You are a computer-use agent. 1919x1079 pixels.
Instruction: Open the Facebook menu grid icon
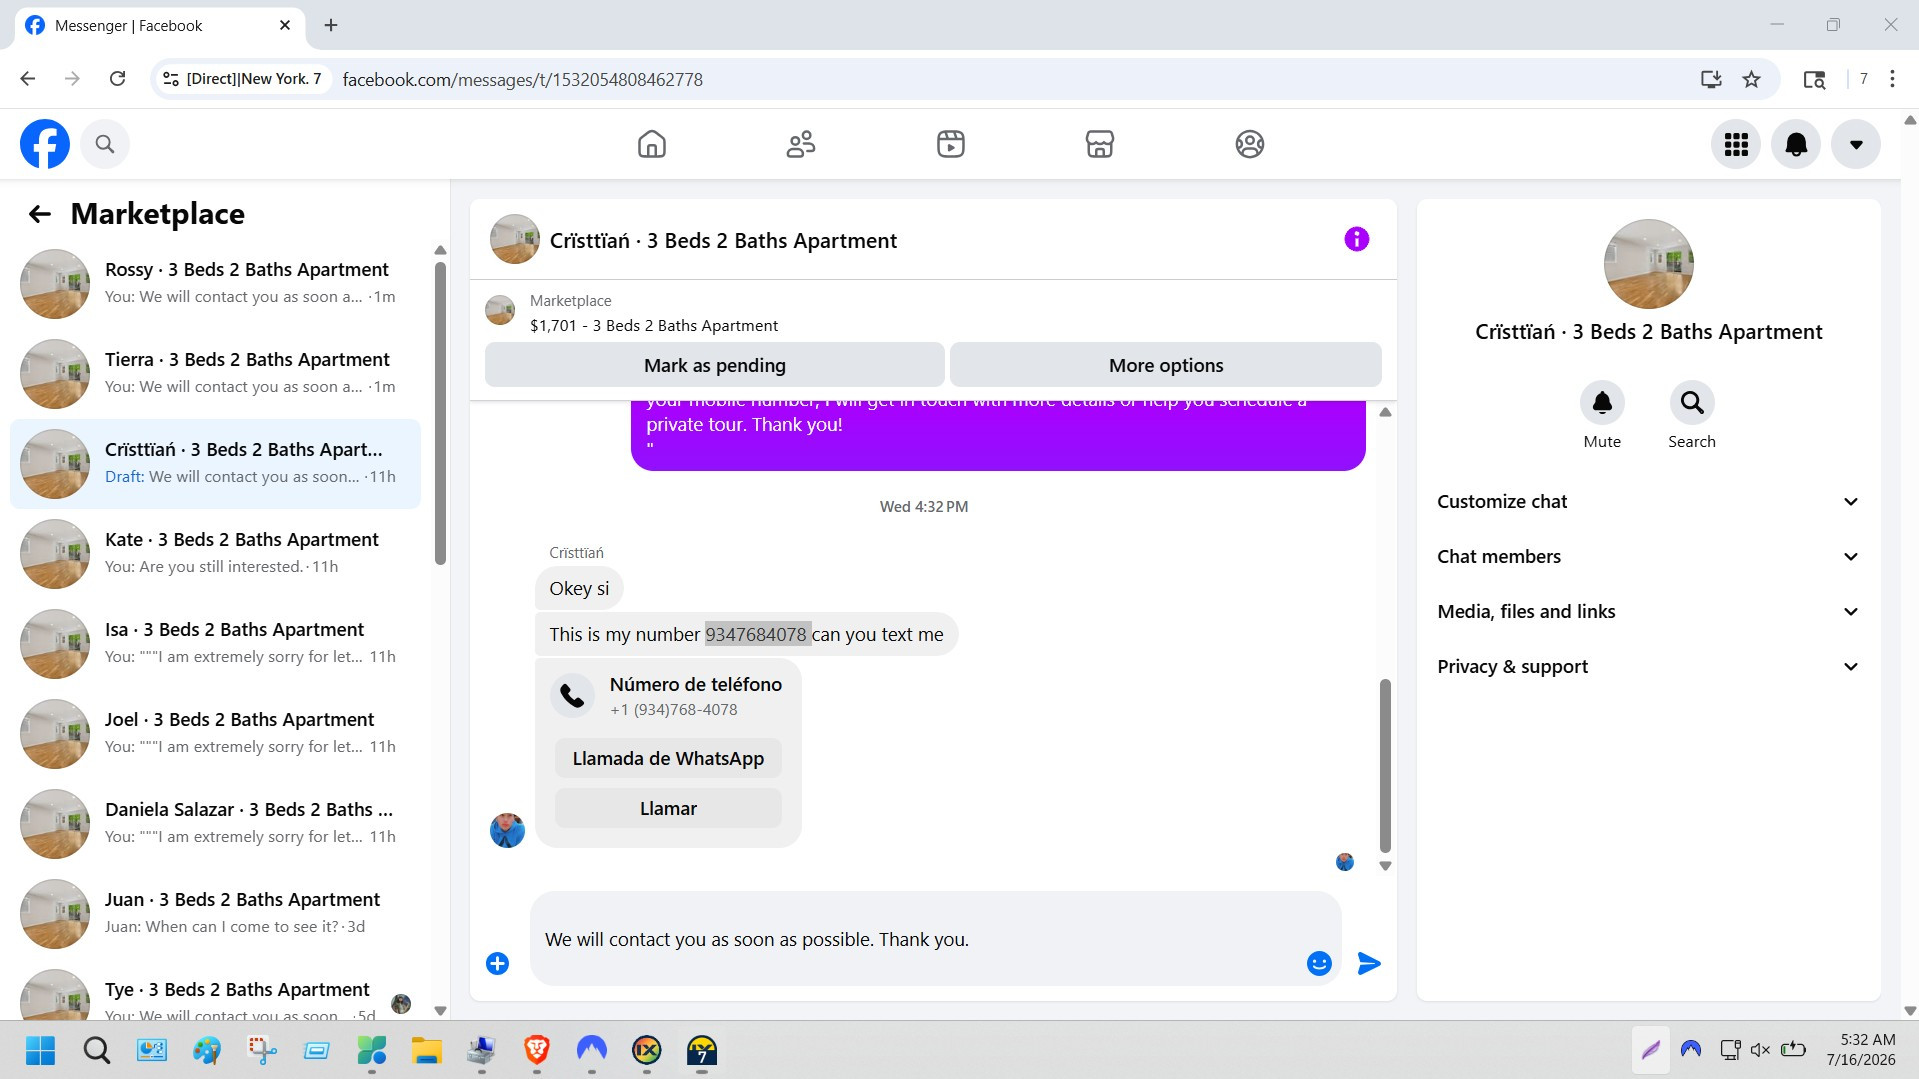1736,144
